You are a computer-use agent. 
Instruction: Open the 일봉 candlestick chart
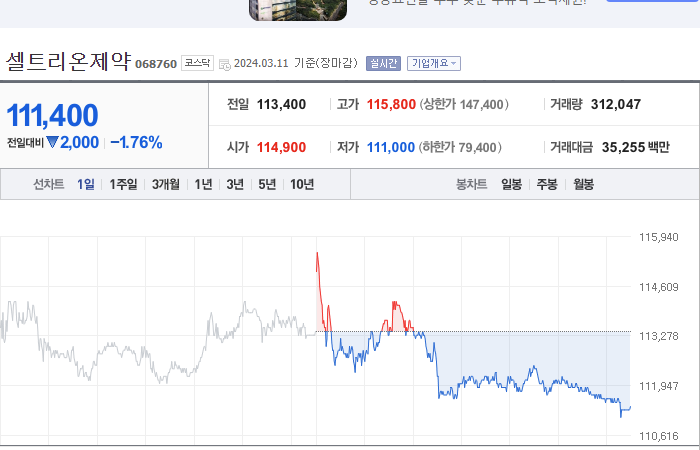point(512,184)
